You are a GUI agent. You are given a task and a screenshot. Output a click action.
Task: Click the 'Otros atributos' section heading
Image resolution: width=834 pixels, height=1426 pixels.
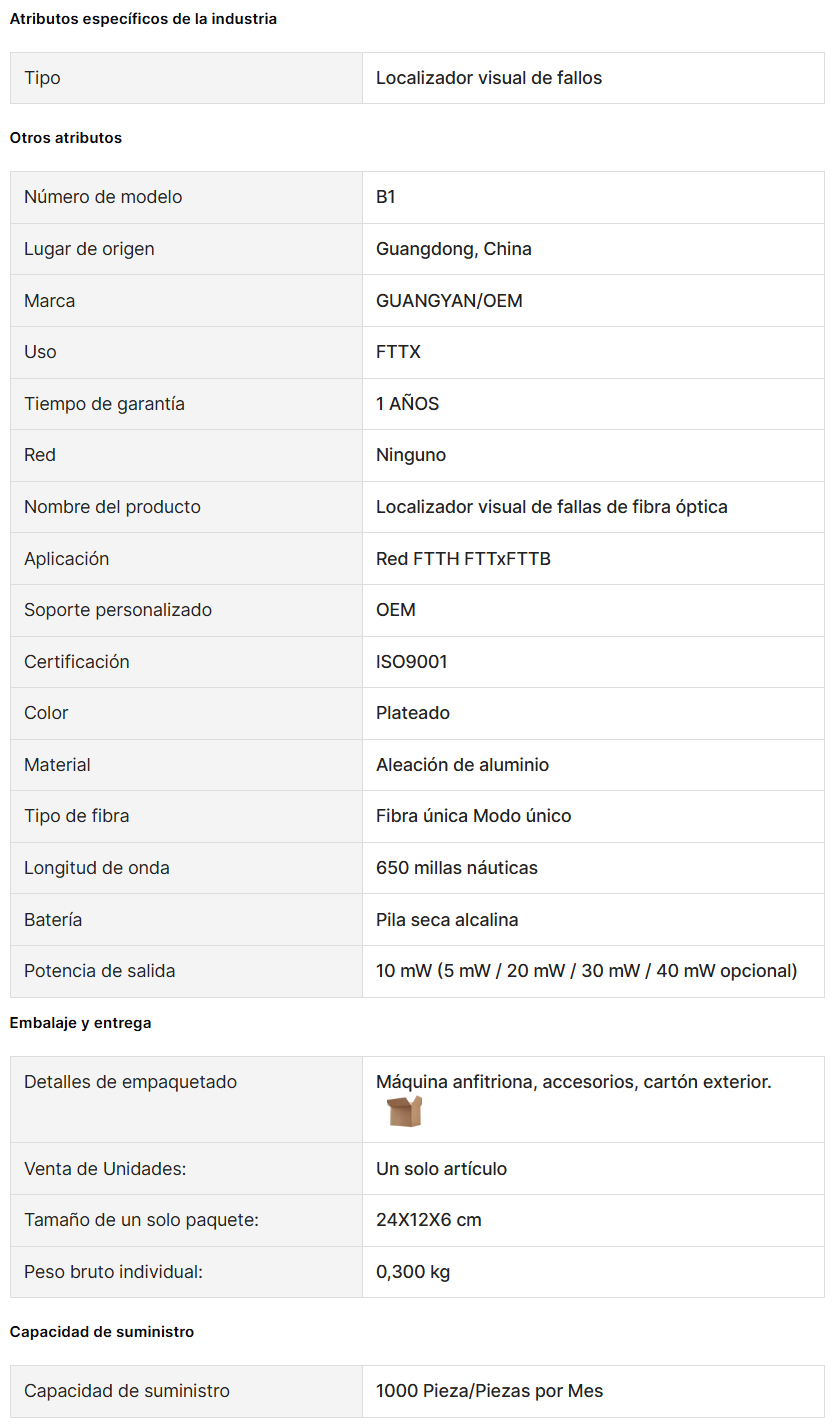click(66, 138)
